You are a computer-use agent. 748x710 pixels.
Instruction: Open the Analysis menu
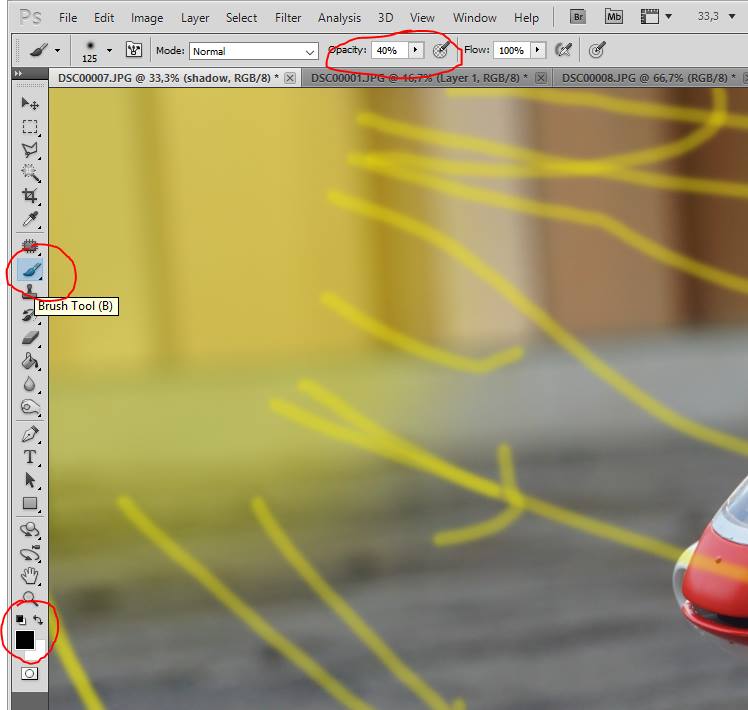pyautogui.click(x=339, y=18)
